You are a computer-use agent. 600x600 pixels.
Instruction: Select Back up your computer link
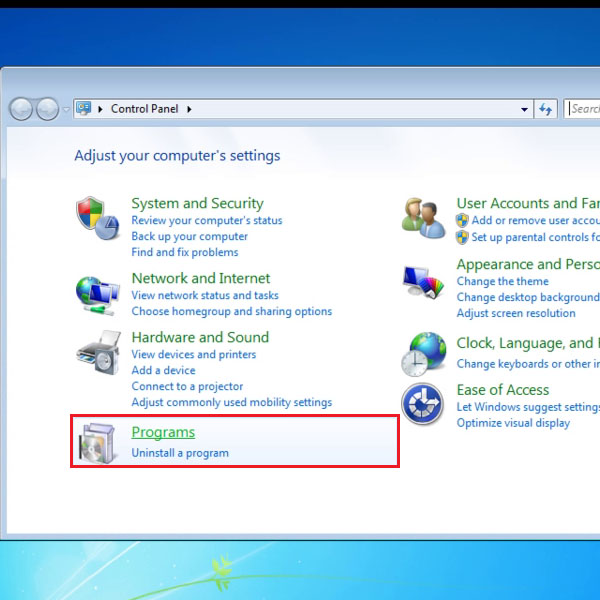[x=189, y=236]
